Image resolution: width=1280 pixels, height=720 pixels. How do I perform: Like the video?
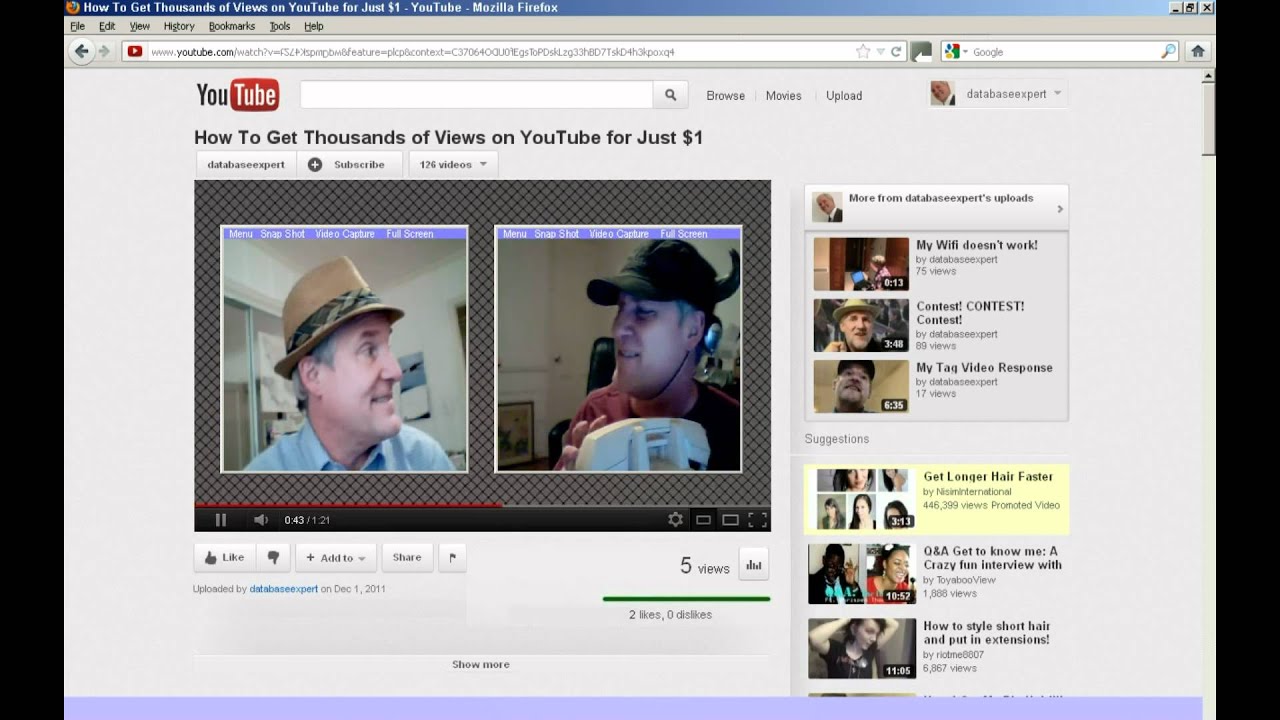click(x=225, y=558)
